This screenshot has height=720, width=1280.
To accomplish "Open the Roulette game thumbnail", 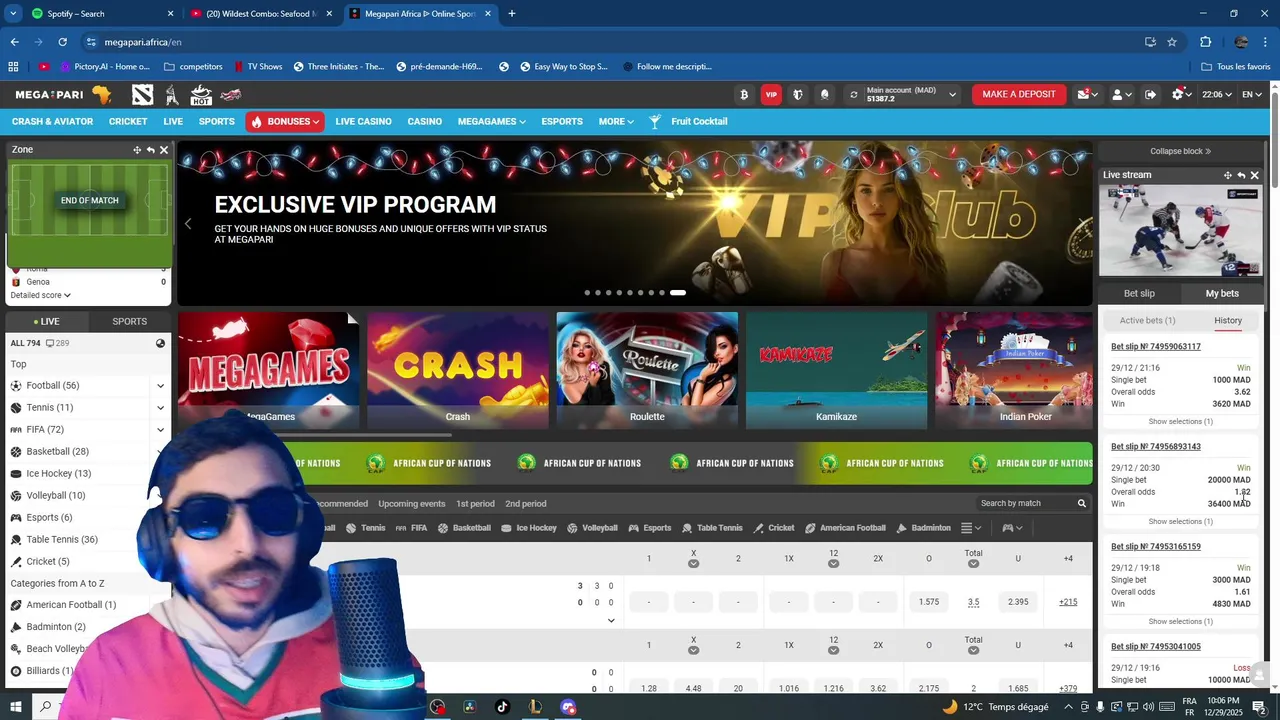I will [x=647, y=370].
